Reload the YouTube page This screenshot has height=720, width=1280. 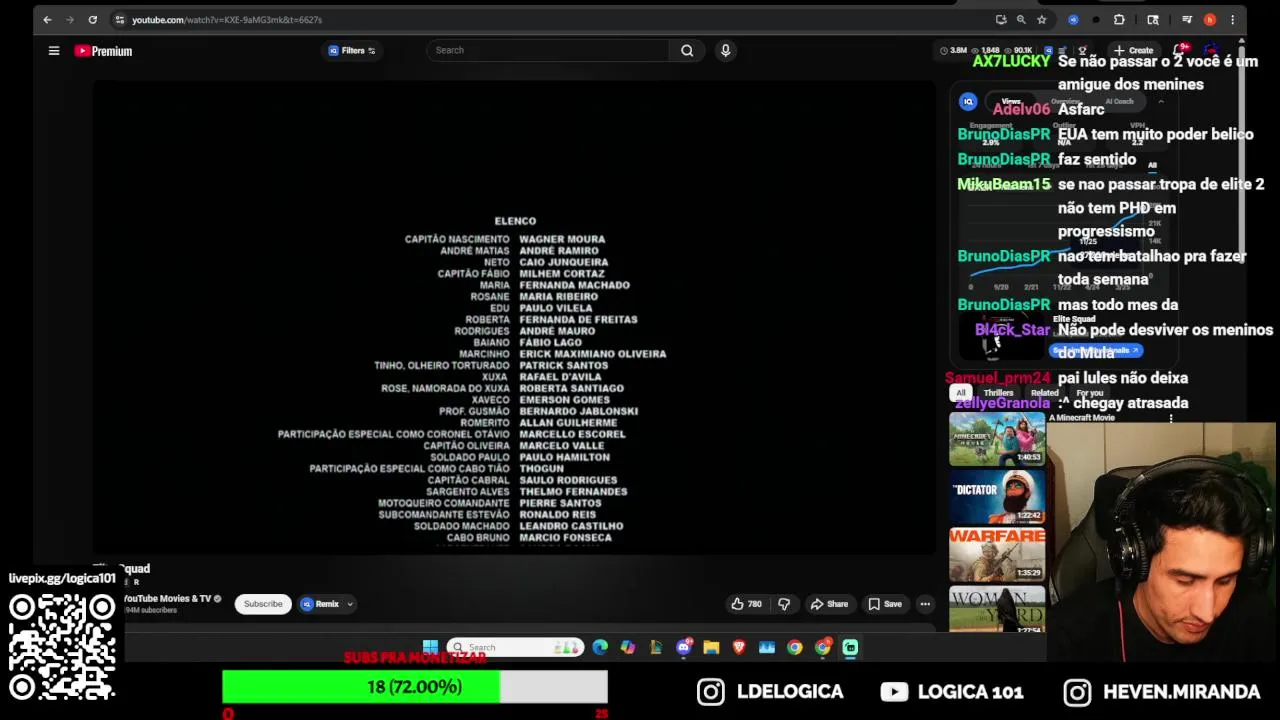coord(92,19)
